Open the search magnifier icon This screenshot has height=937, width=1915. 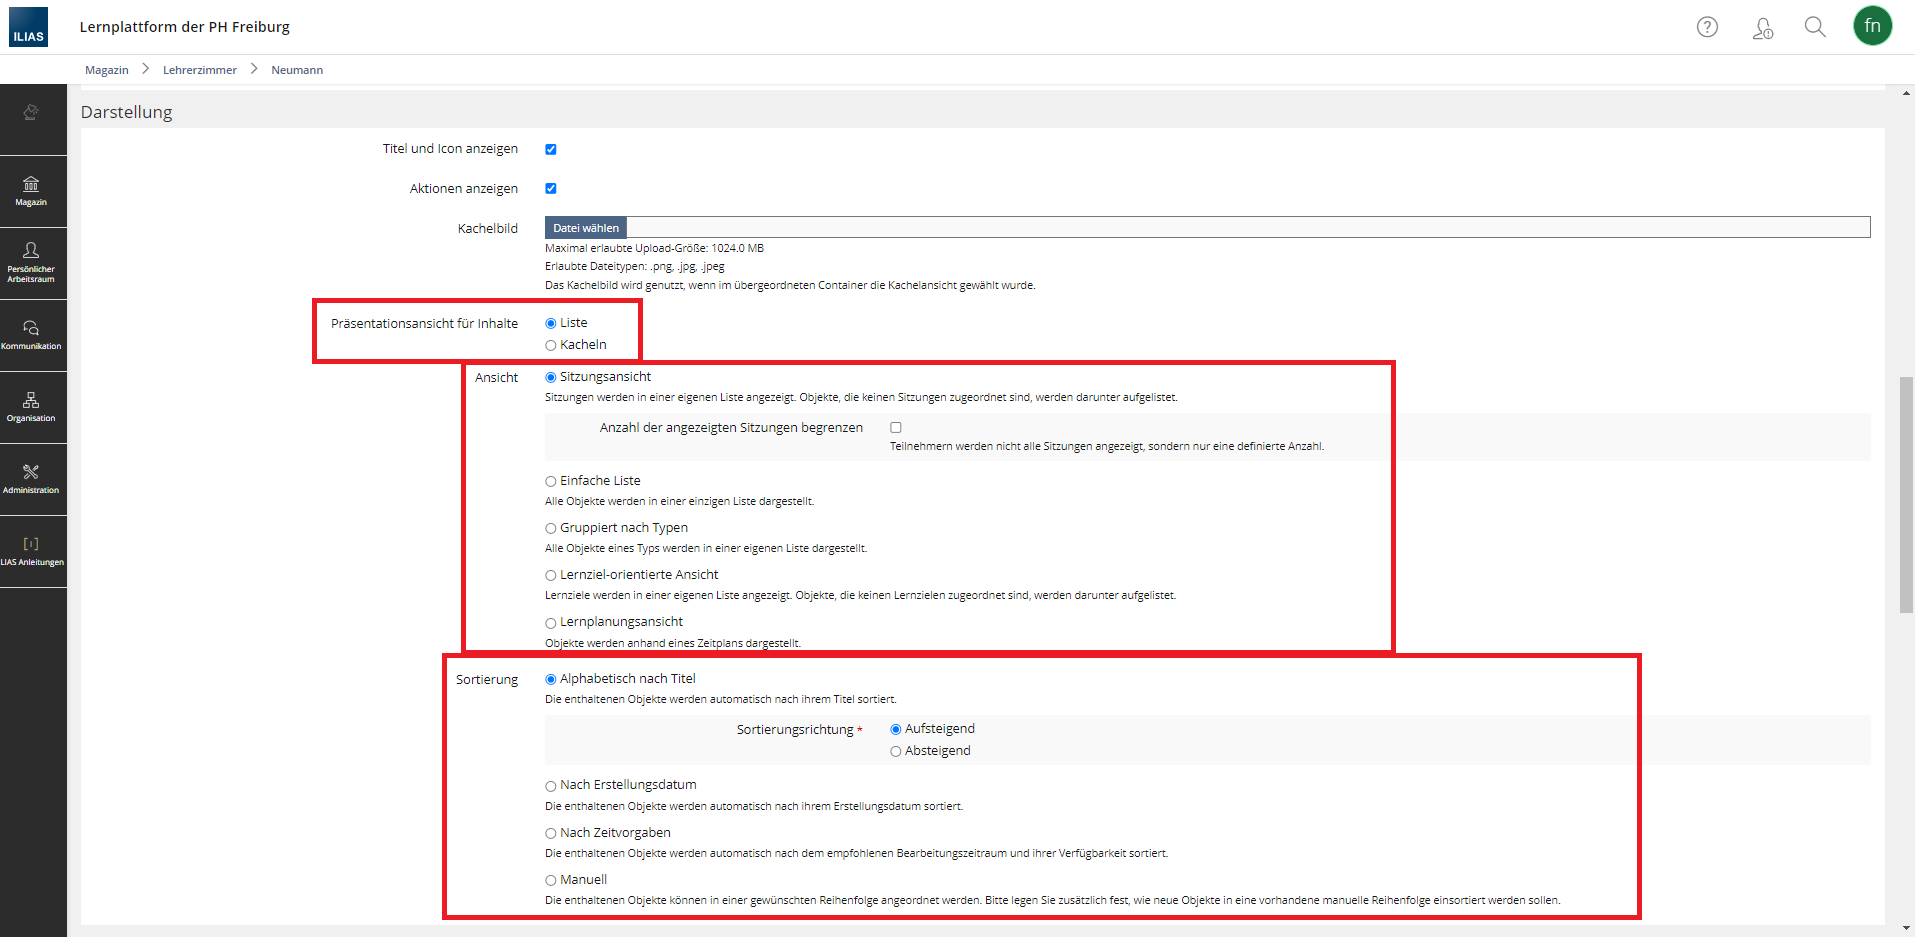[x=1815, y=26]
